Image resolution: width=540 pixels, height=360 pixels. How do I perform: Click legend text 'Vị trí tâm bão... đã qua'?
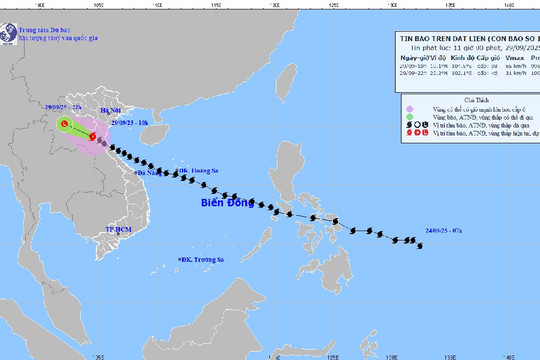[x=481, y=125]
